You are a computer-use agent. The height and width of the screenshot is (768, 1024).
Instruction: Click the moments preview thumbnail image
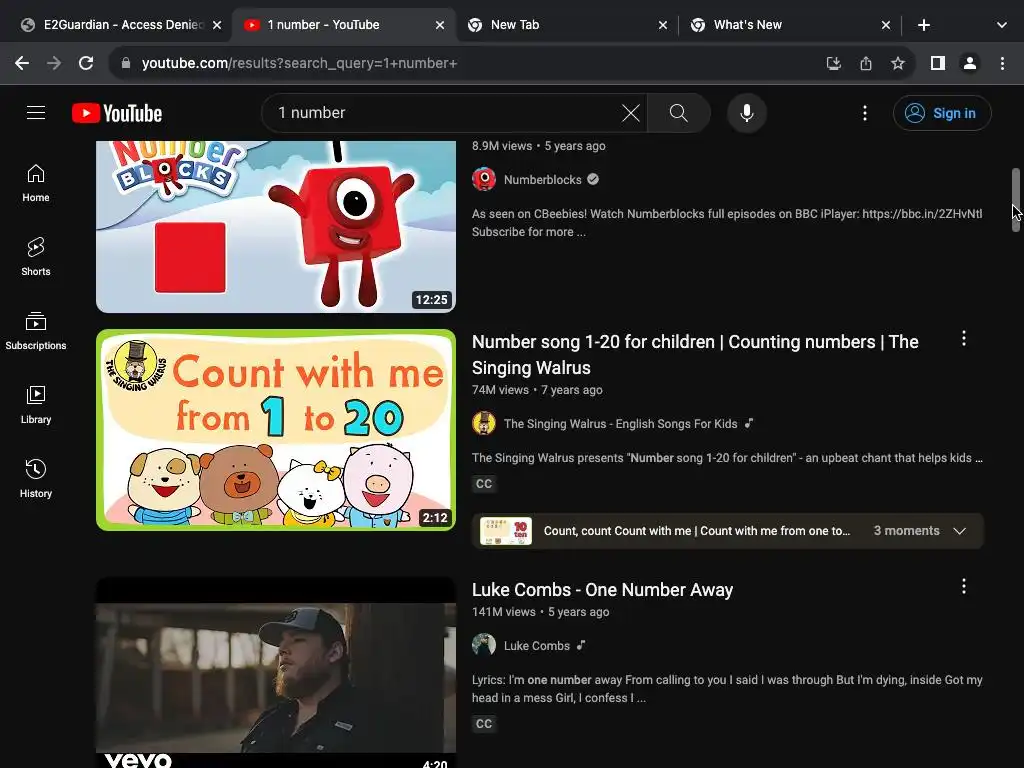(x=506, y=531)
